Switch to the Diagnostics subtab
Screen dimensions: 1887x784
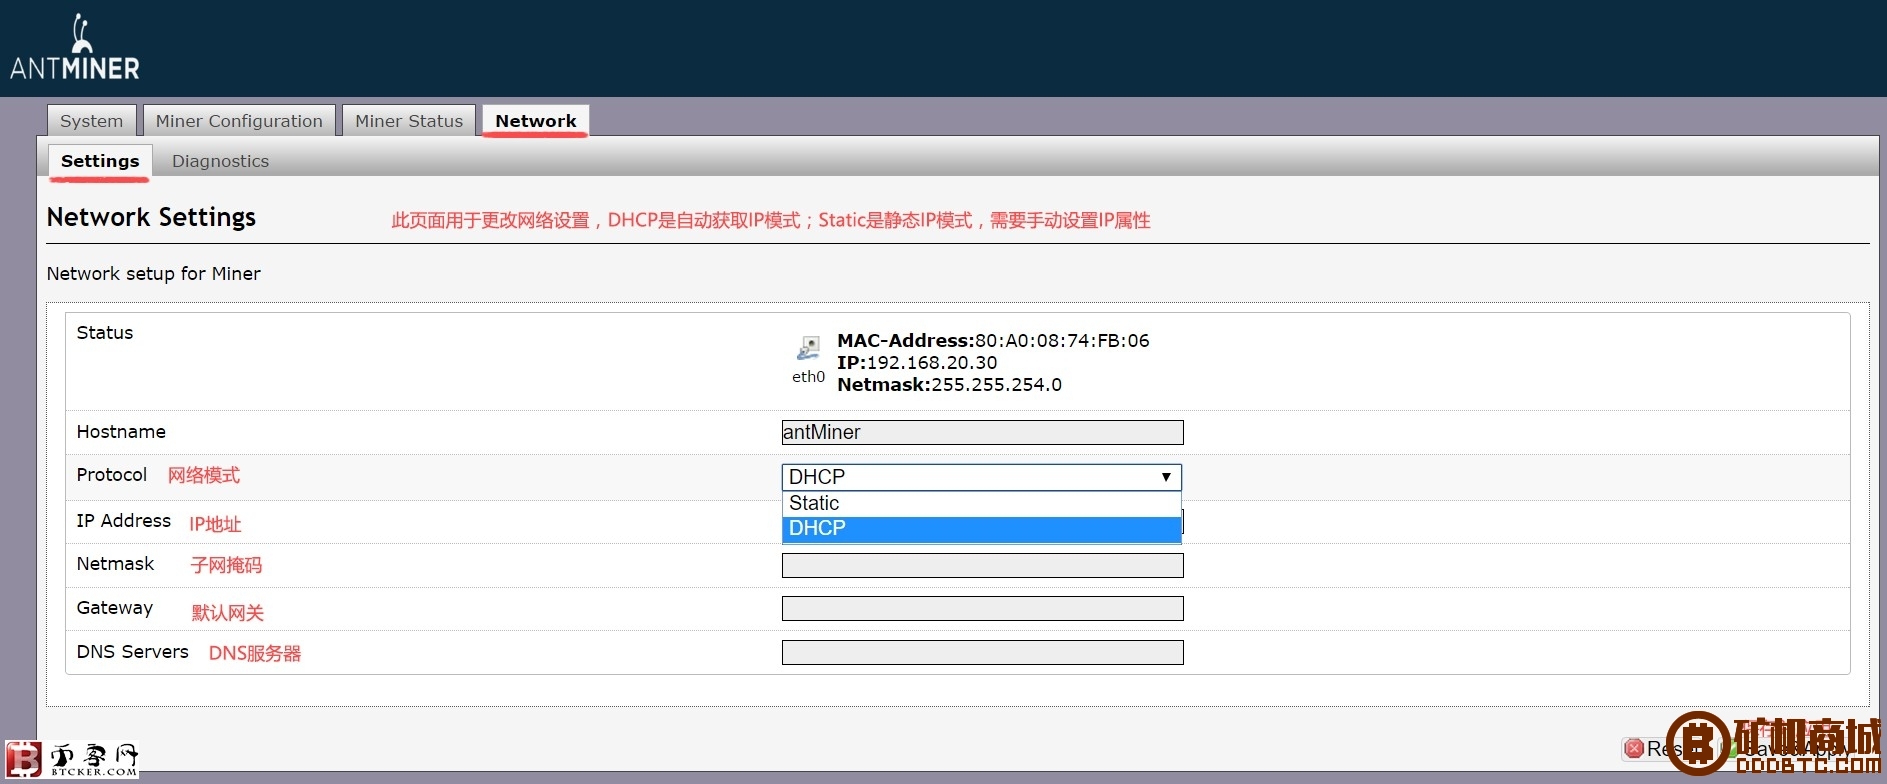[x=220, y=161]
